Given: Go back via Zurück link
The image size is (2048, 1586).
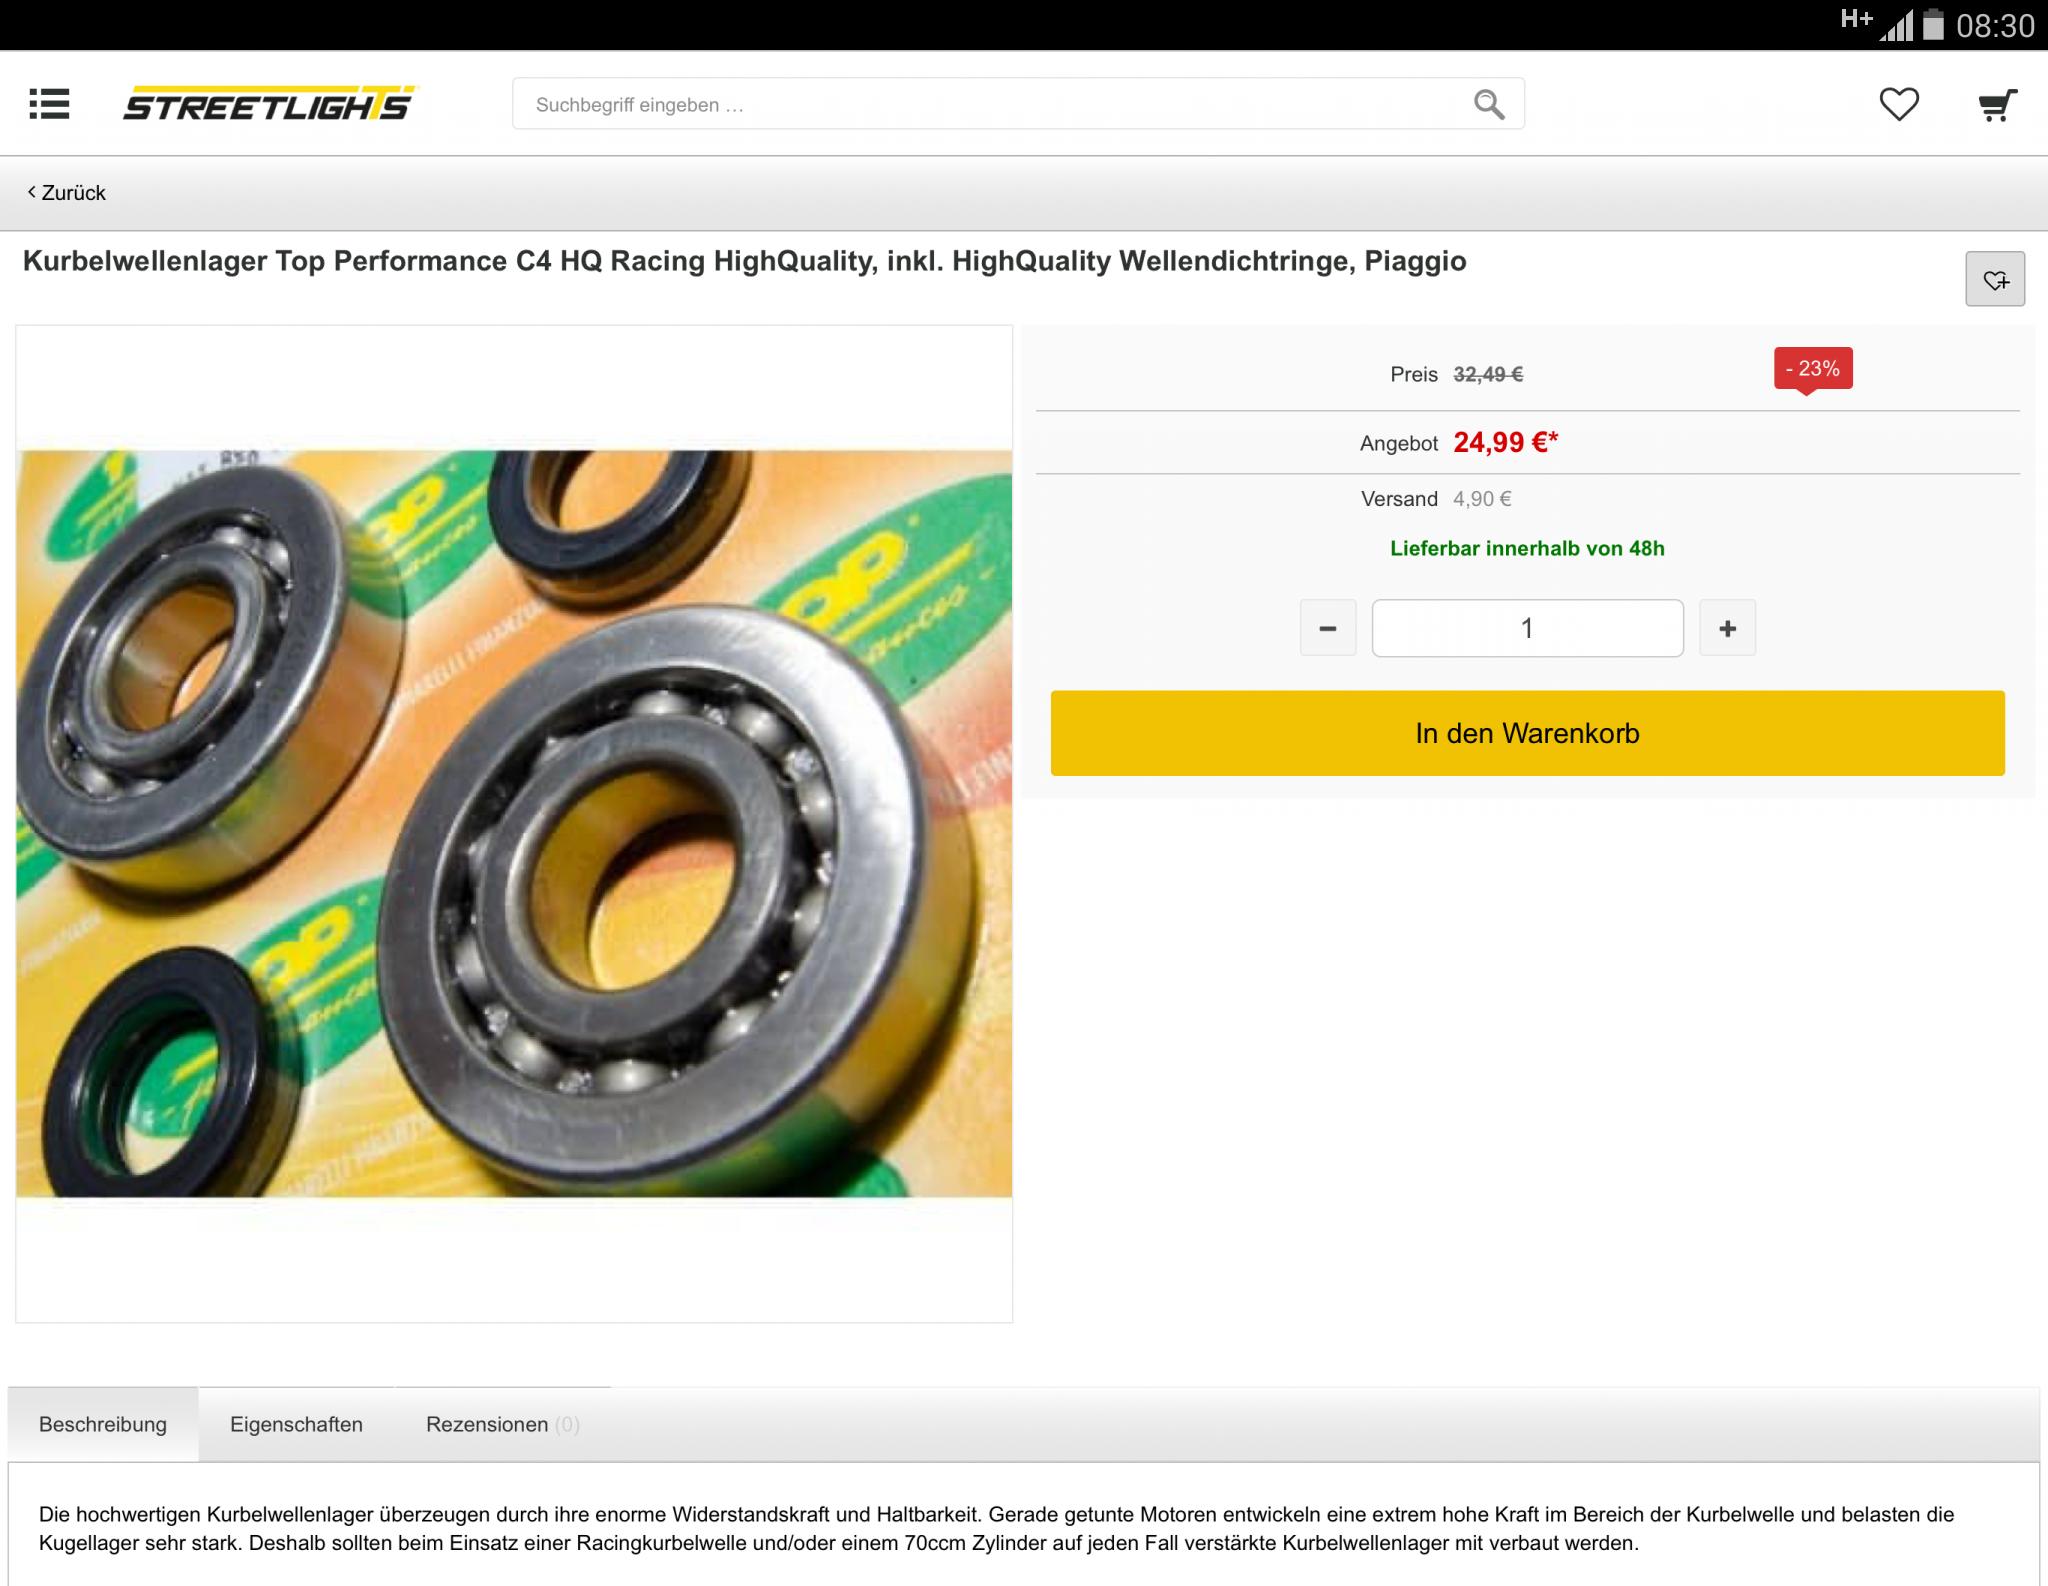Looking at the screenshot, I should click(x=67, y=193).
